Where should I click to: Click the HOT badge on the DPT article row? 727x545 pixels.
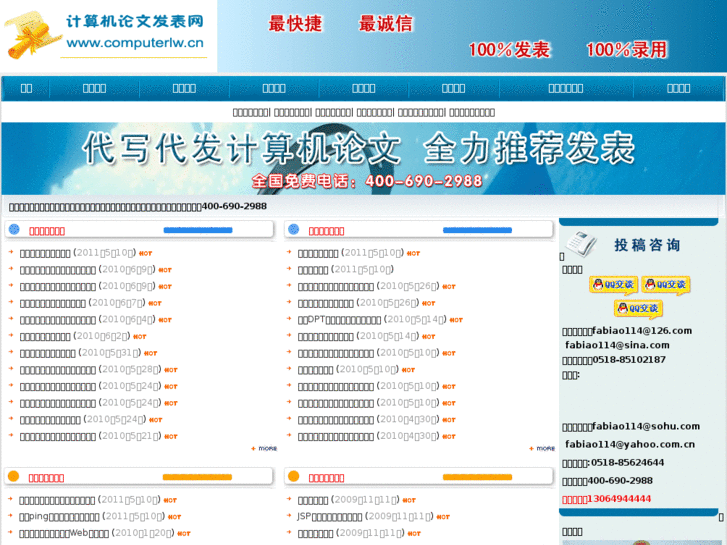456,320
